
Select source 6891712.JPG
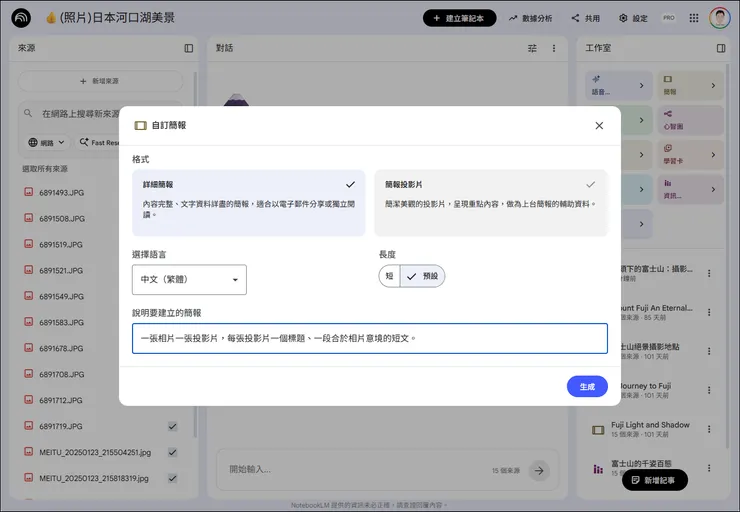click(61, 400)
